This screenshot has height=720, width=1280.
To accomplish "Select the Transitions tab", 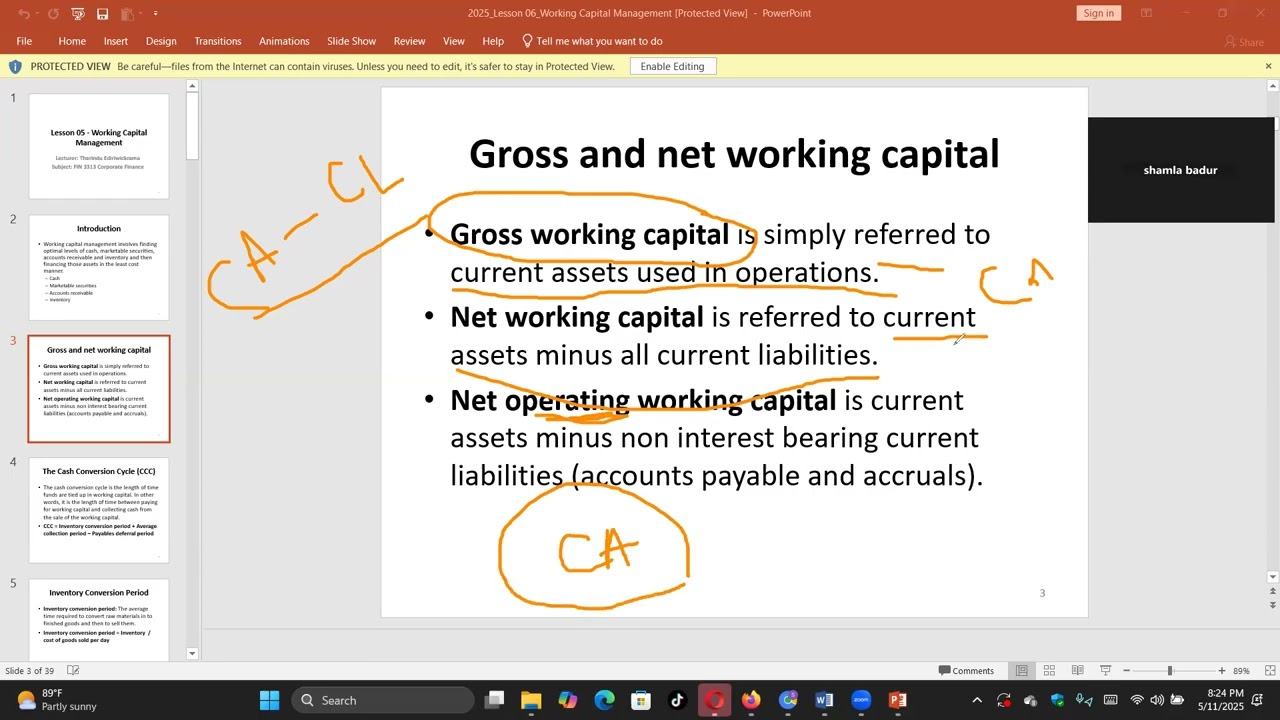I will pyautogui.click(x=218, y=41).
